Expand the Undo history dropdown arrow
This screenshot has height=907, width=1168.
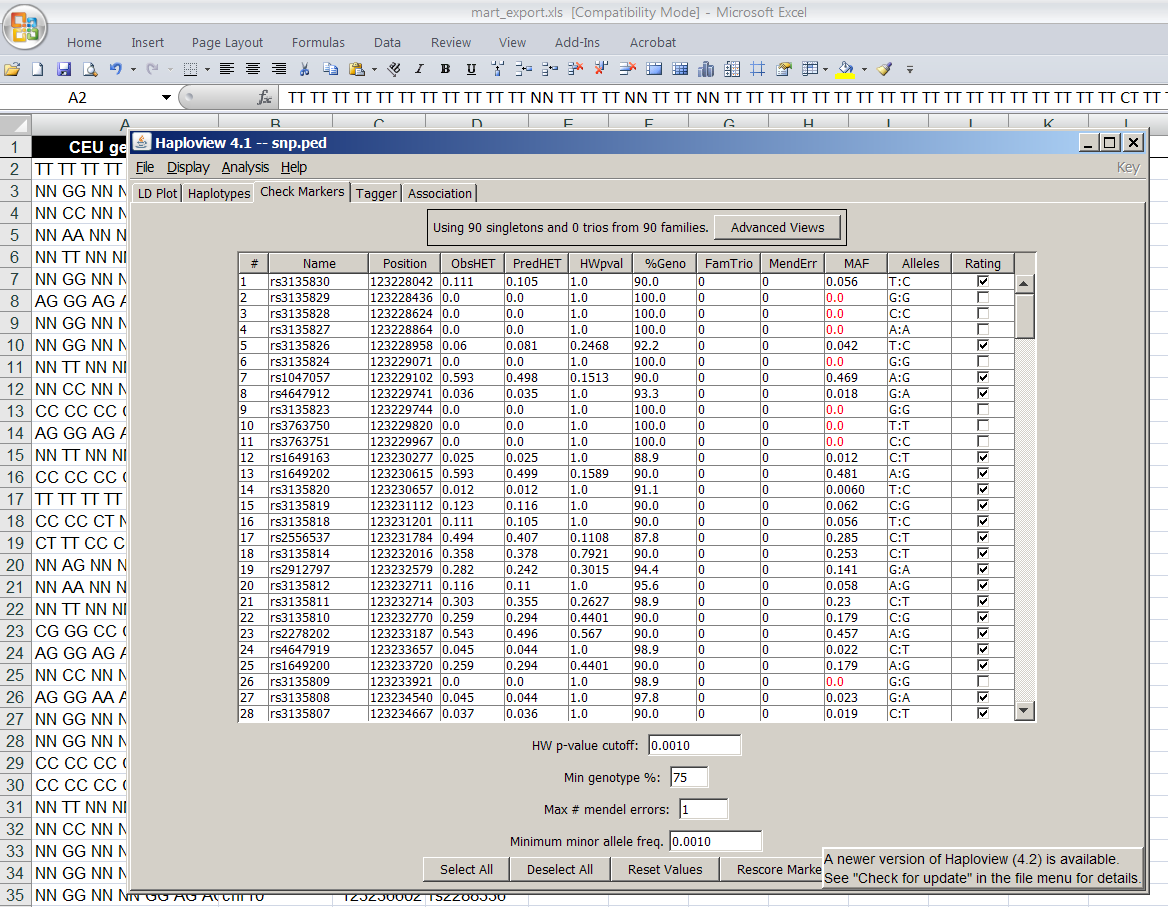click(x=133, y=70)
